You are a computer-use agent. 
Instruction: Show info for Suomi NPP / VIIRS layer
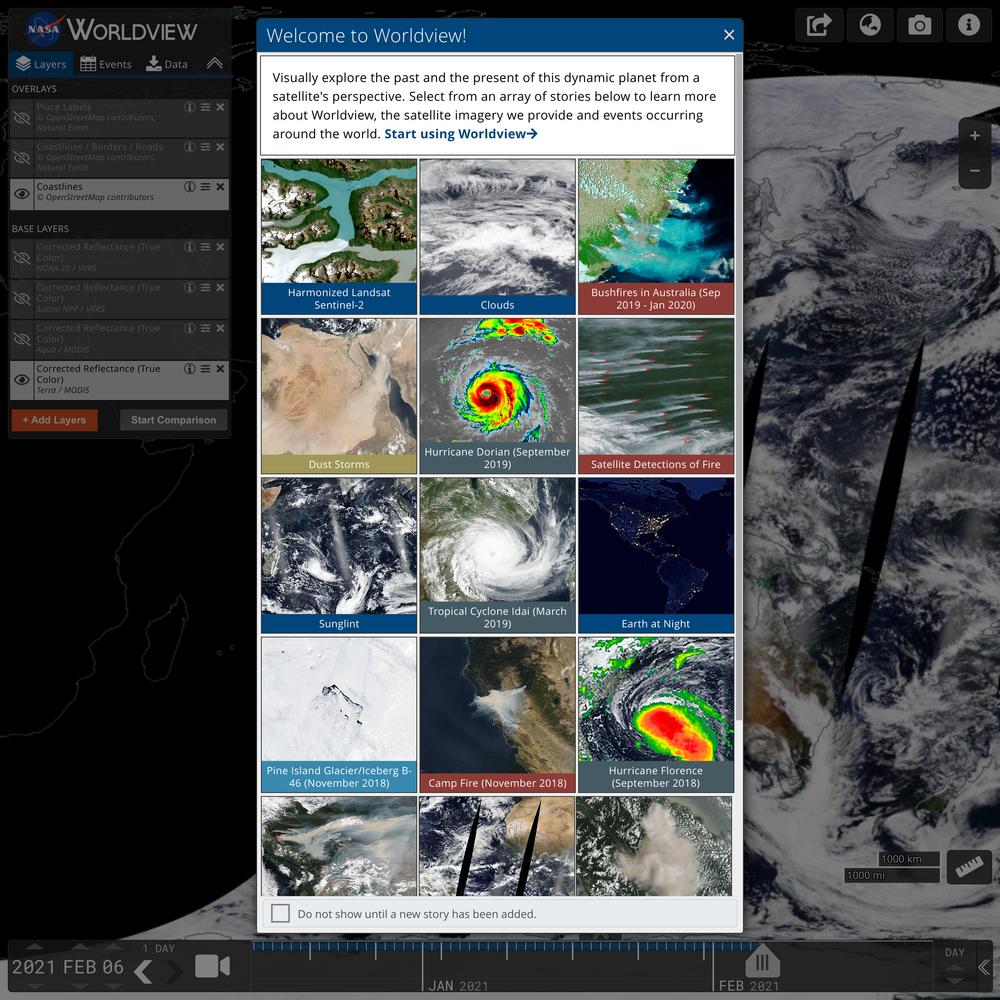point(189,288)
